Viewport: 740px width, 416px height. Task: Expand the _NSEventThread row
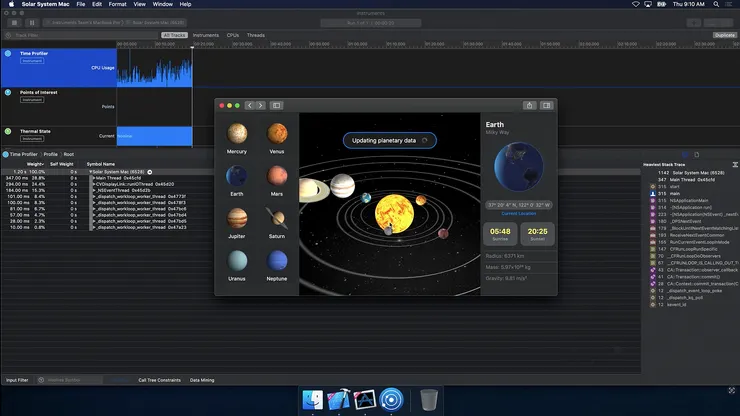point(92,190)
